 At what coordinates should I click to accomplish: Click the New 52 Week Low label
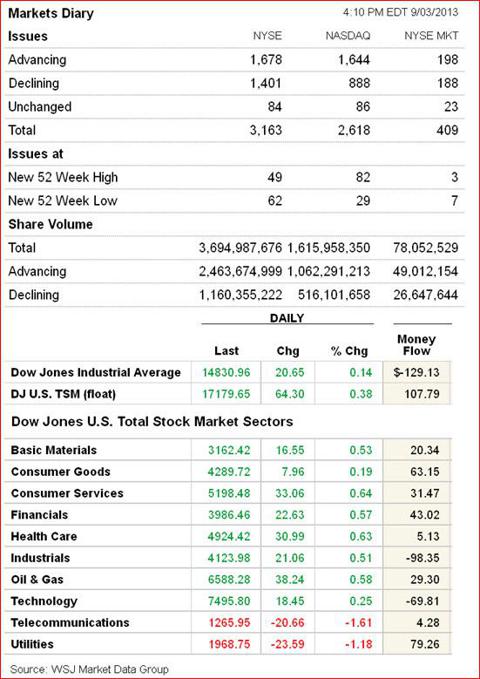(x=63, y=200)
